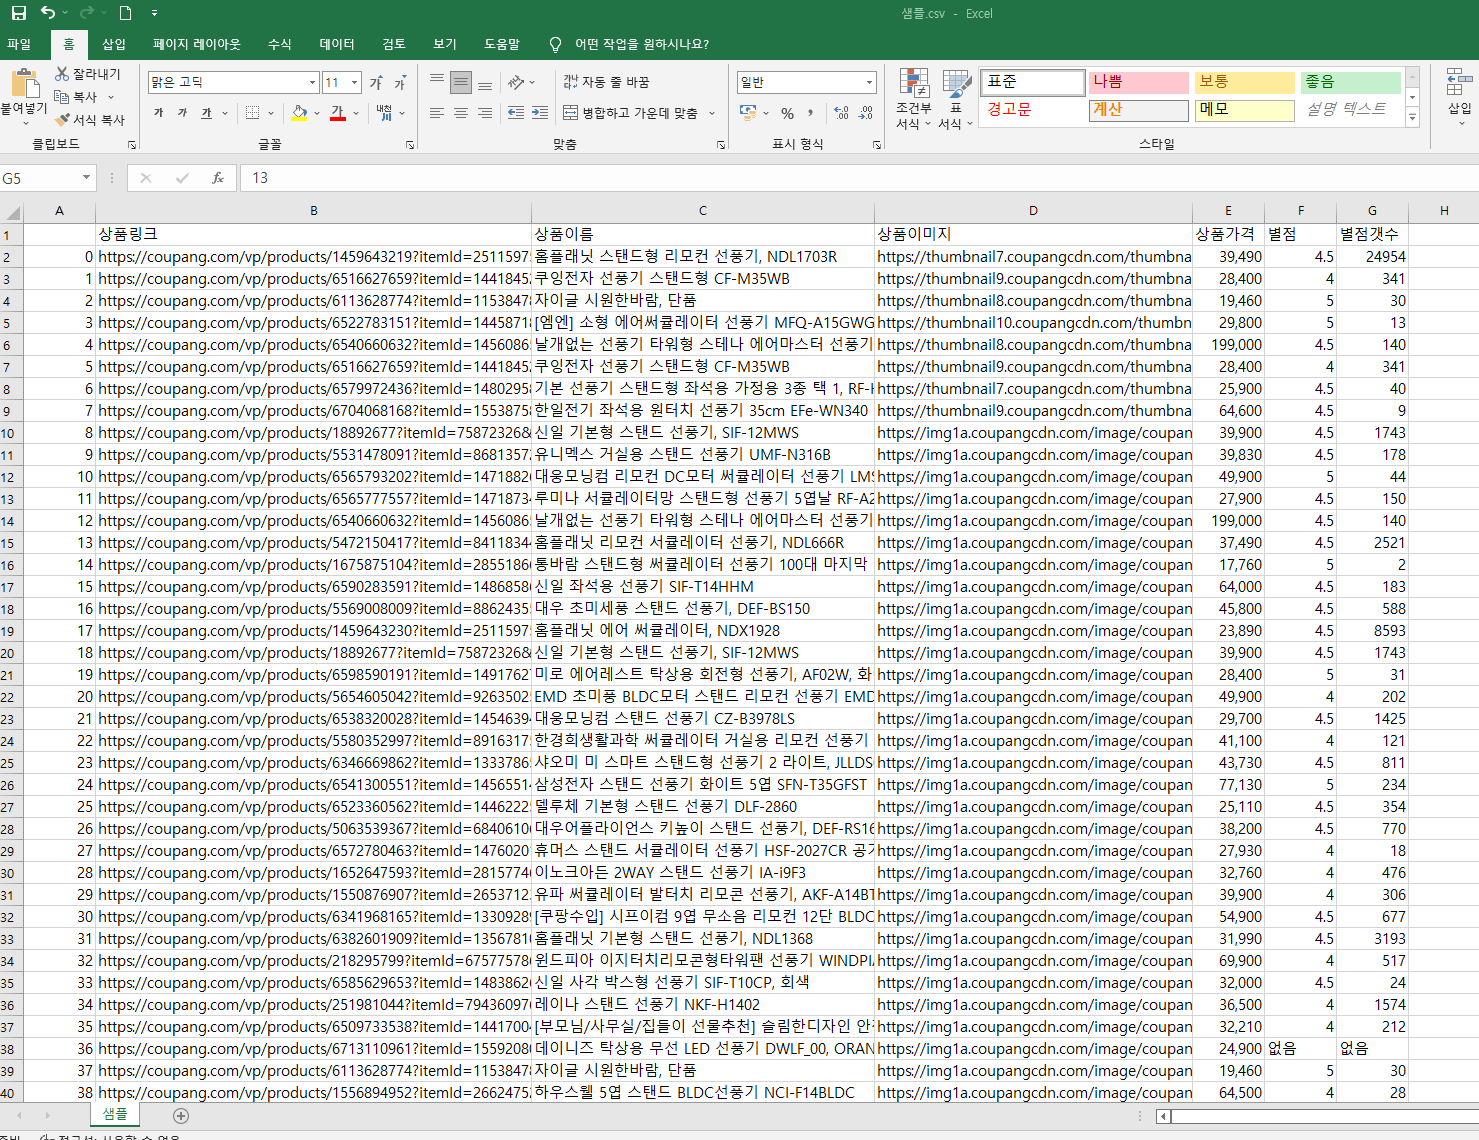Toggle bold formatting button
The width and height of the screenshot is (1479, 1140).
[158, 113]
